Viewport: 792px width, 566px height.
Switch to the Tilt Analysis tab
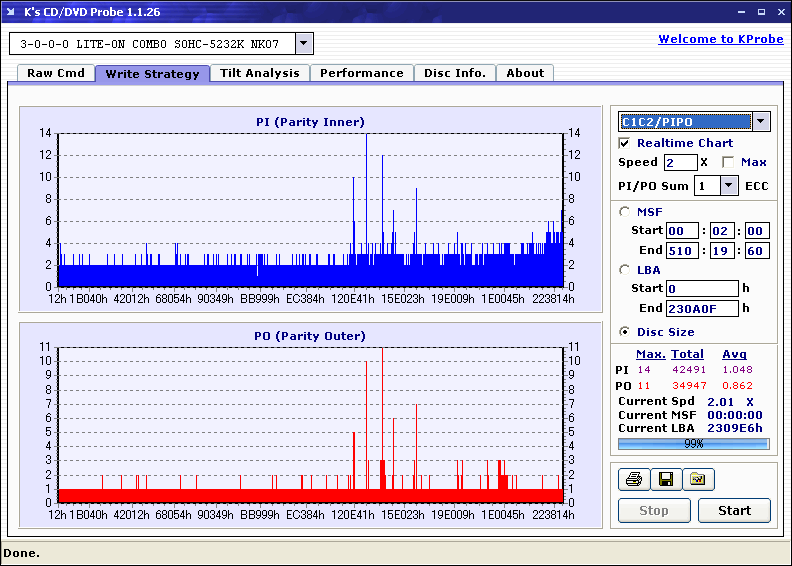pyautogui.click(x=259, y=73)
